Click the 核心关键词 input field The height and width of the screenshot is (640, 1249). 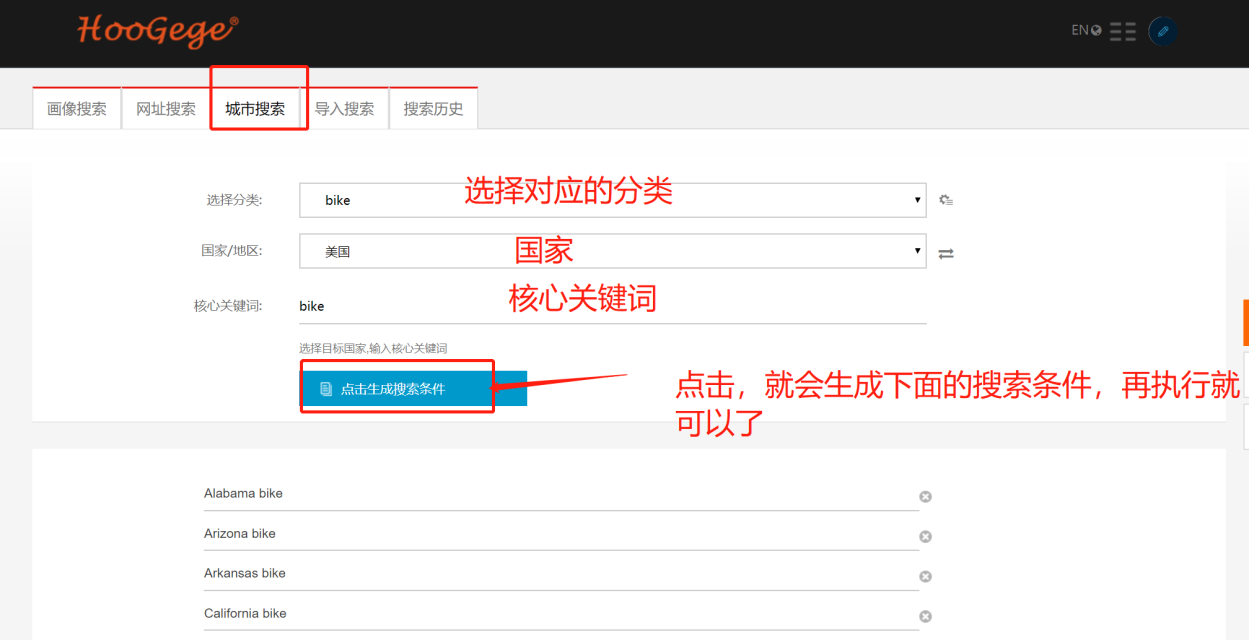[x=612, y=306]
